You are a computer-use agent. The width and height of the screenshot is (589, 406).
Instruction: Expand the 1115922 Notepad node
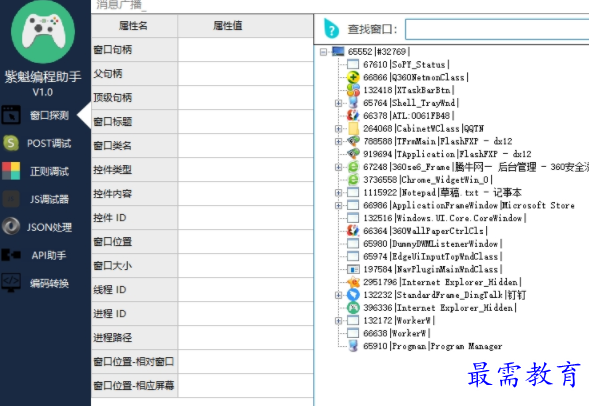338,193
